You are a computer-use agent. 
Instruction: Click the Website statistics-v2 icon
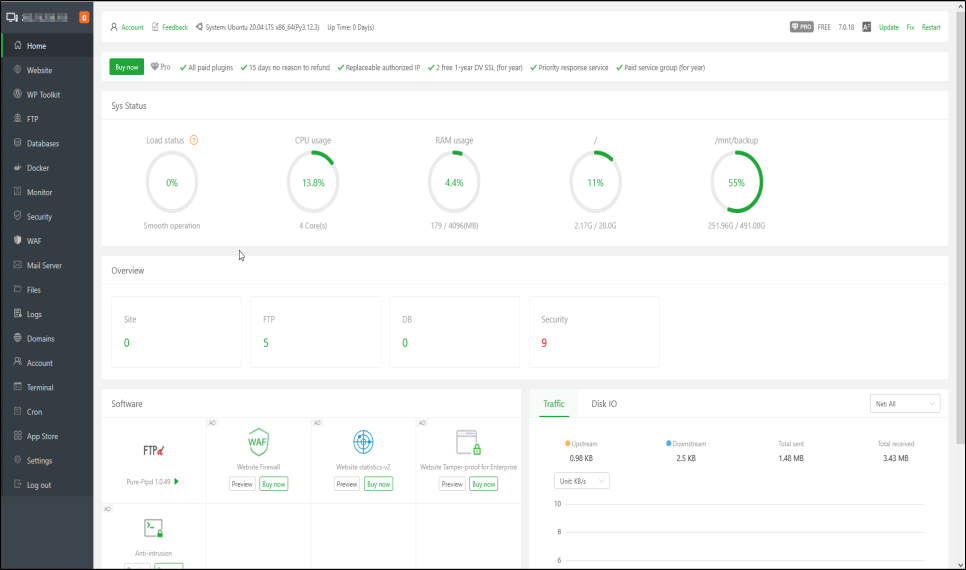click(363, 442)
